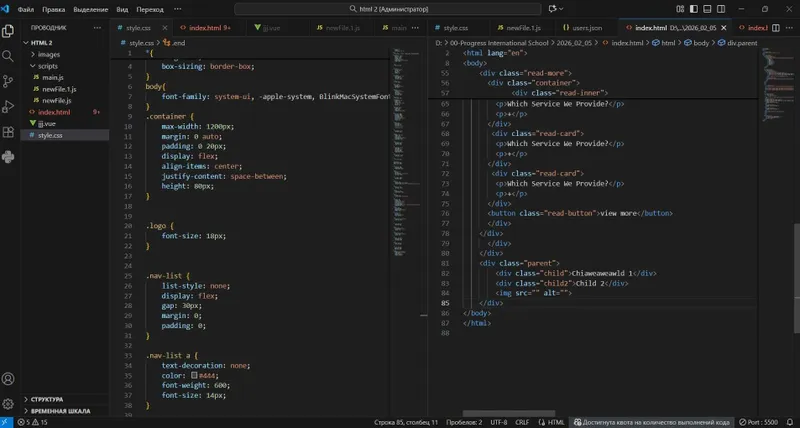Viewport: 800px width, 428px height.
Task: Open the Search view icon
Action: pyautogui.click(x=8, y=56)
